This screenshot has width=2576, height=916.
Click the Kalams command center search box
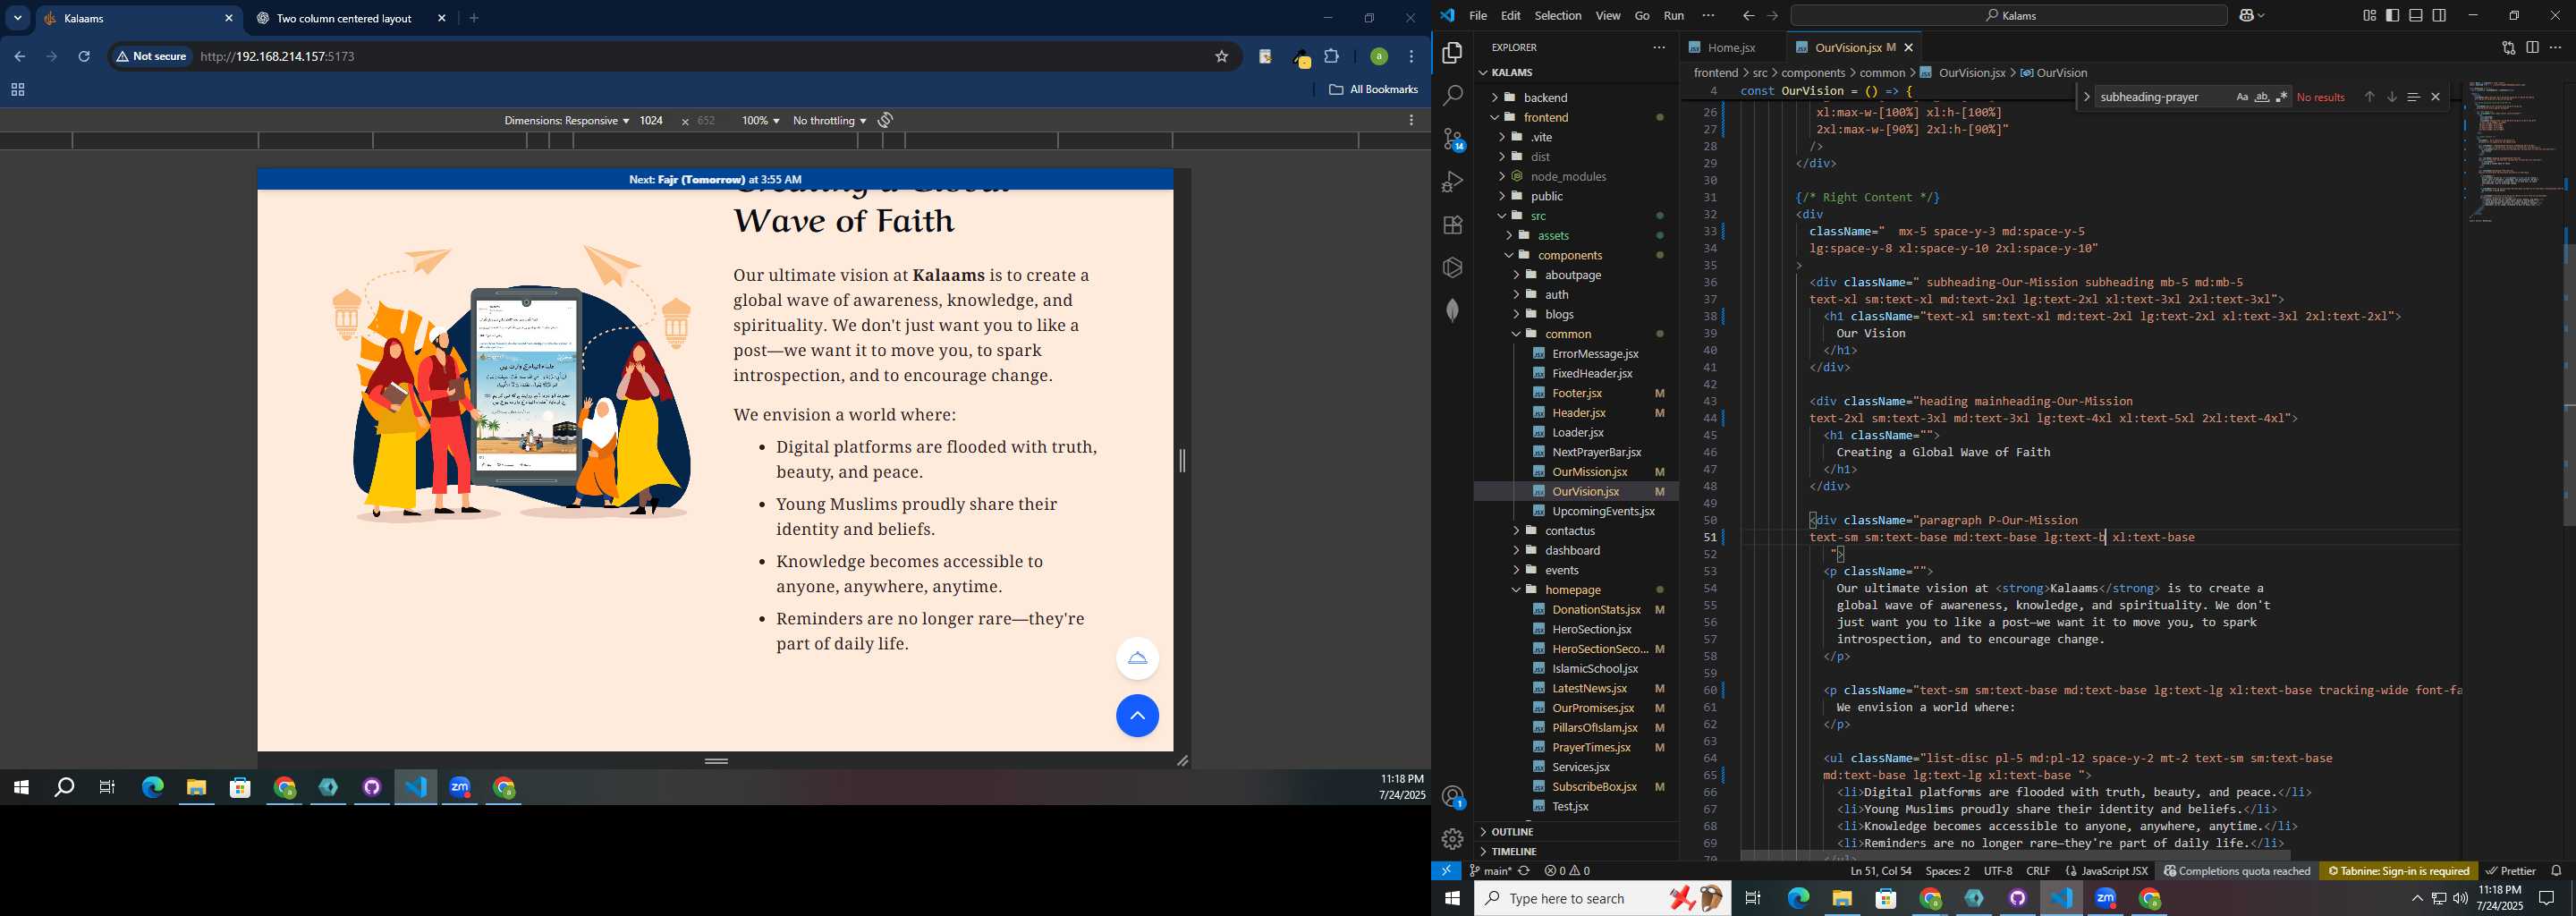[x=2009, y=15]
